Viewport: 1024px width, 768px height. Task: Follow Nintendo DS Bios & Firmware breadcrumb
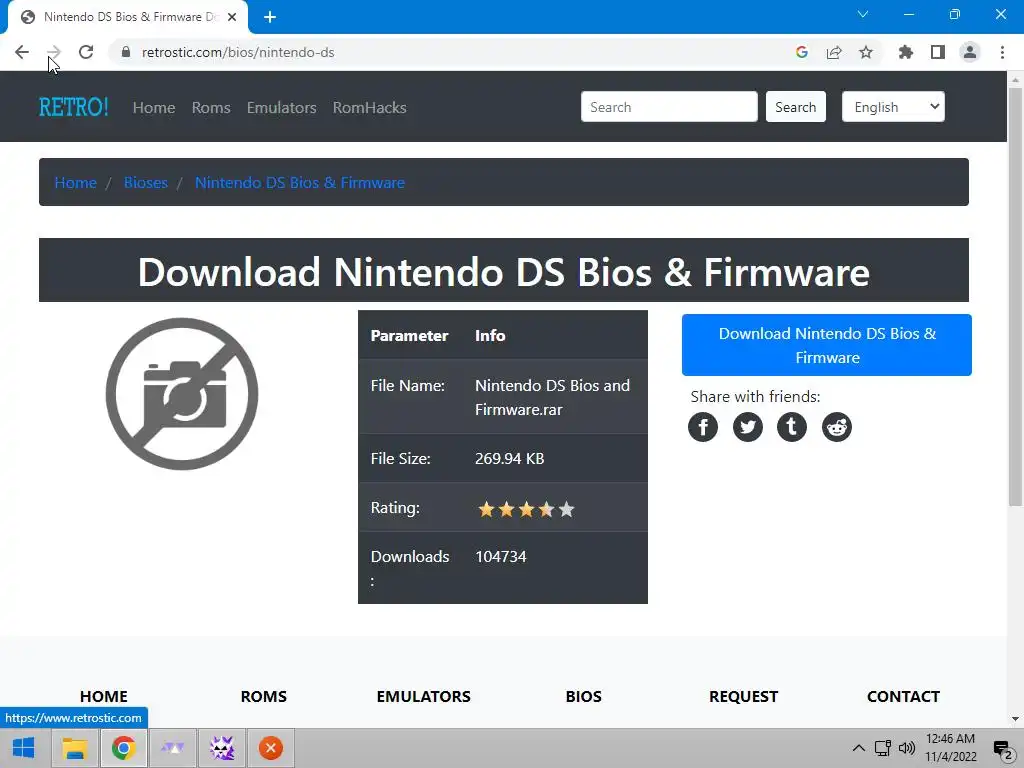click(300, 182)
